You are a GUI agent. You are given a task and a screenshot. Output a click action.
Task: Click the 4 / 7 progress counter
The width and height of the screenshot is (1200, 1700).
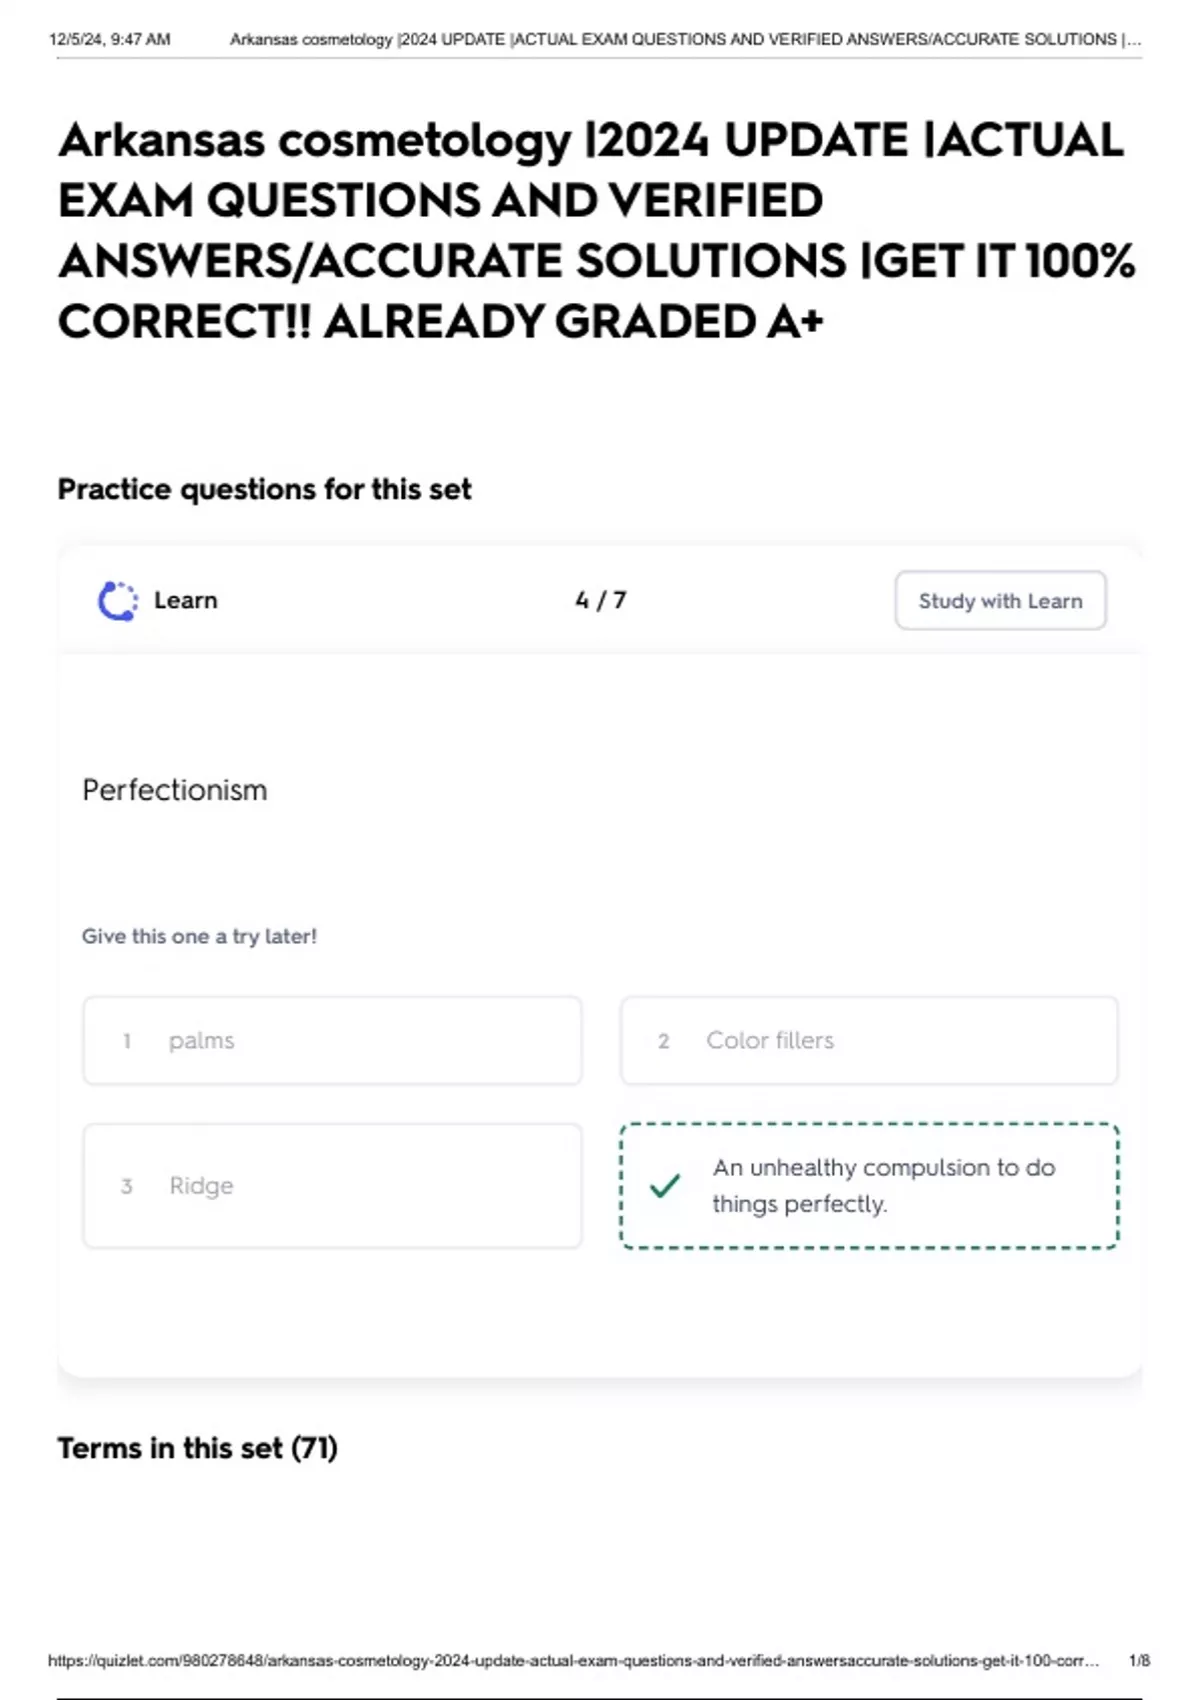(600, 600)
